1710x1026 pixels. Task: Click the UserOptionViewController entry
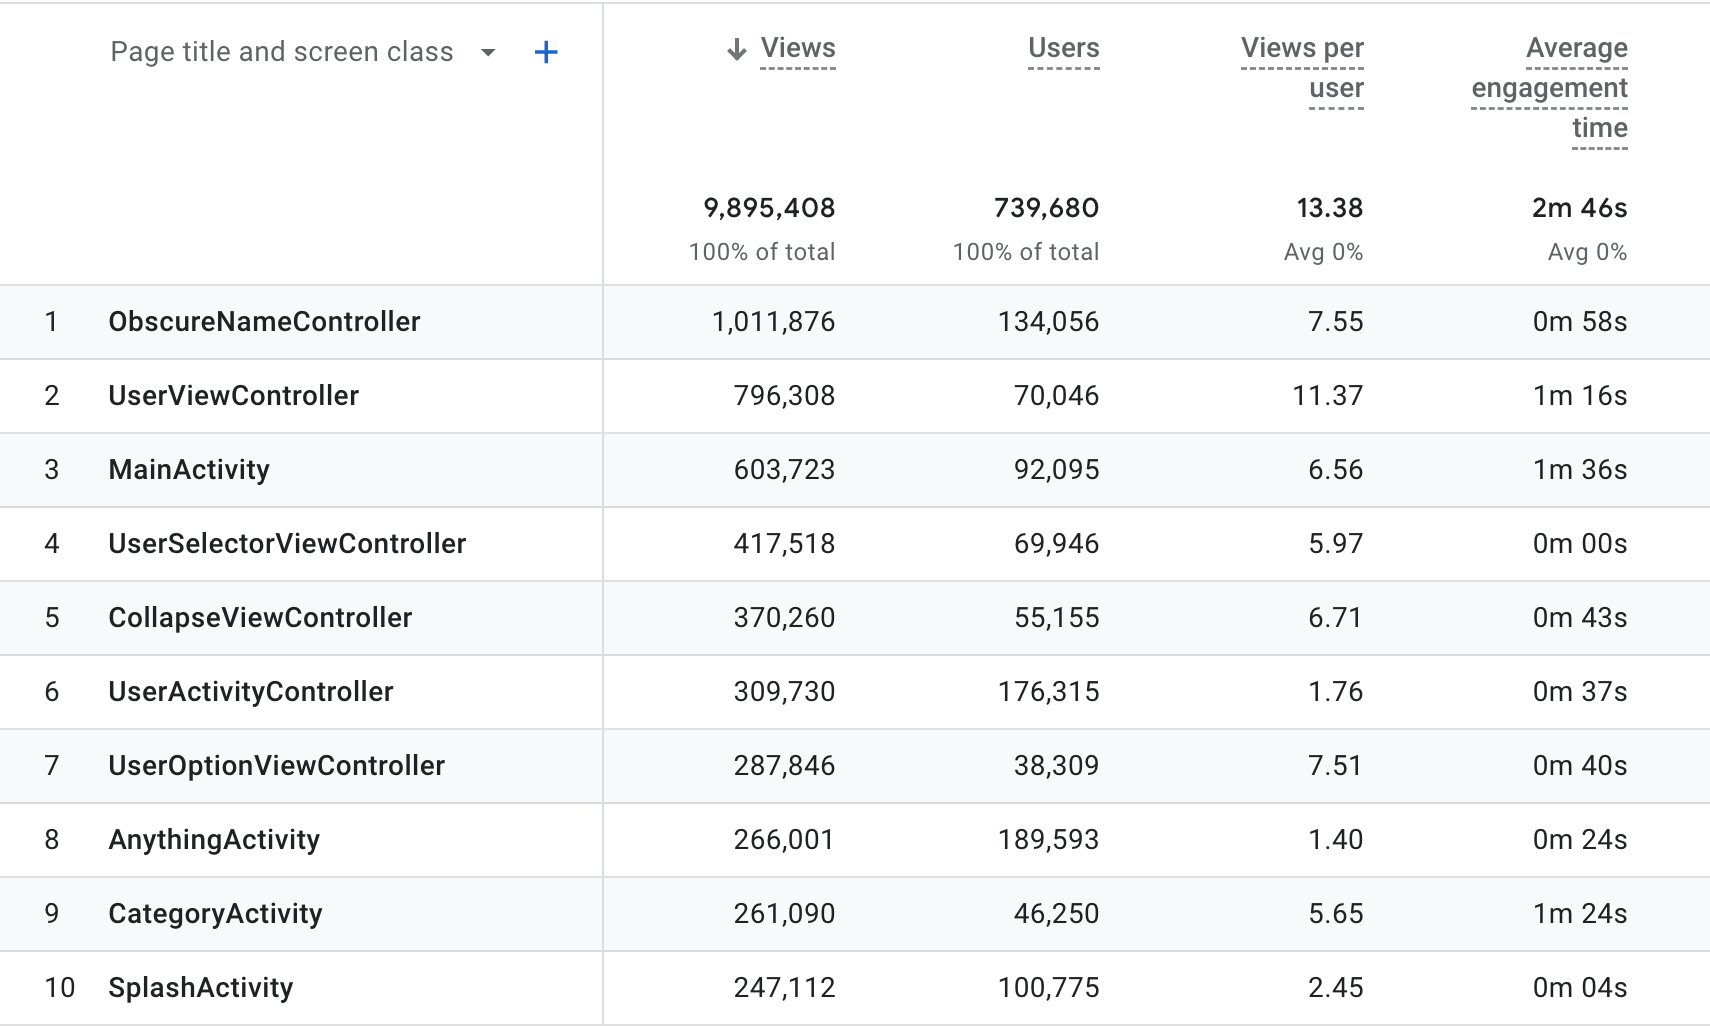tap(276, 766)
